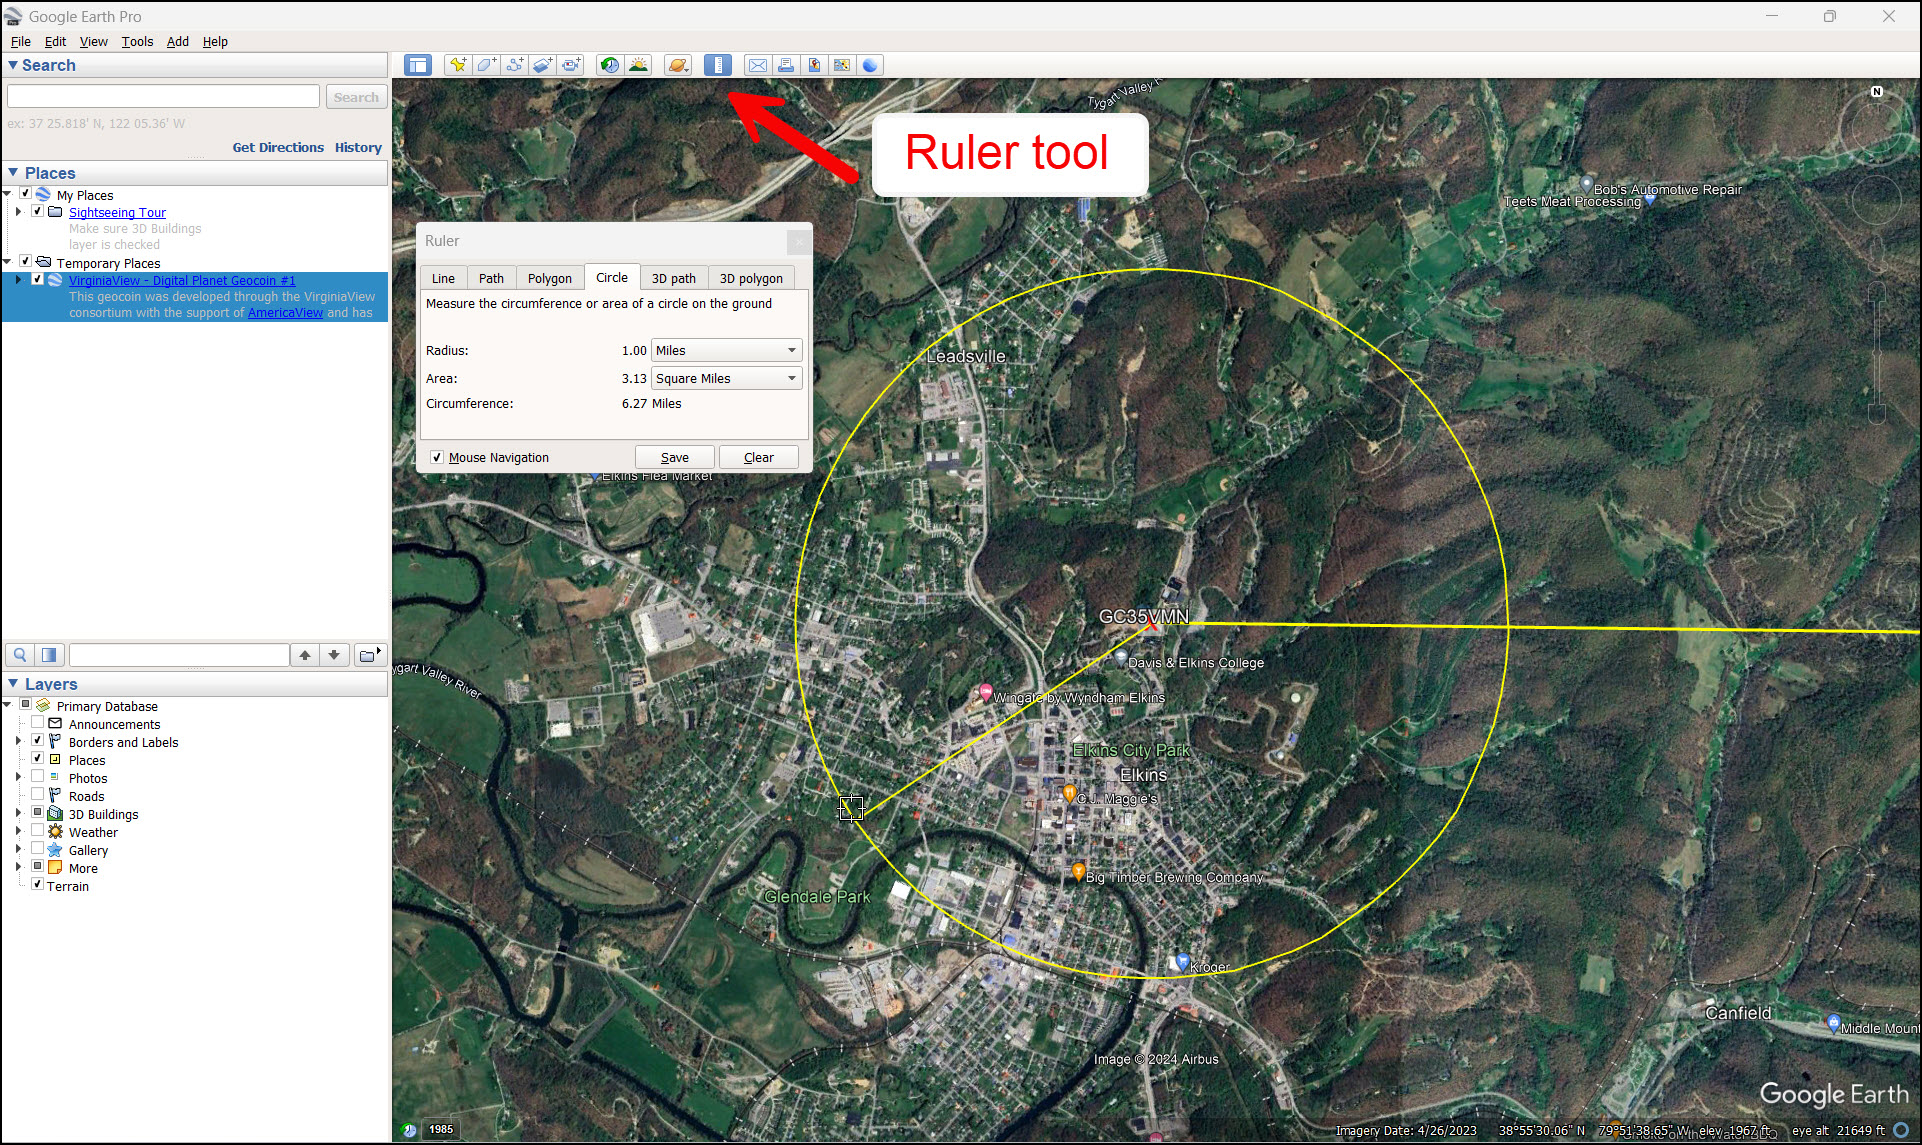Switch to the 3D polygon tab

click(751, 278)
